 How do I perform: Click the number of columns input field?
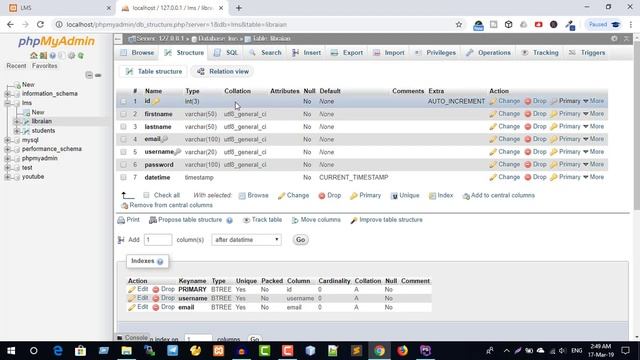point(158,240)
